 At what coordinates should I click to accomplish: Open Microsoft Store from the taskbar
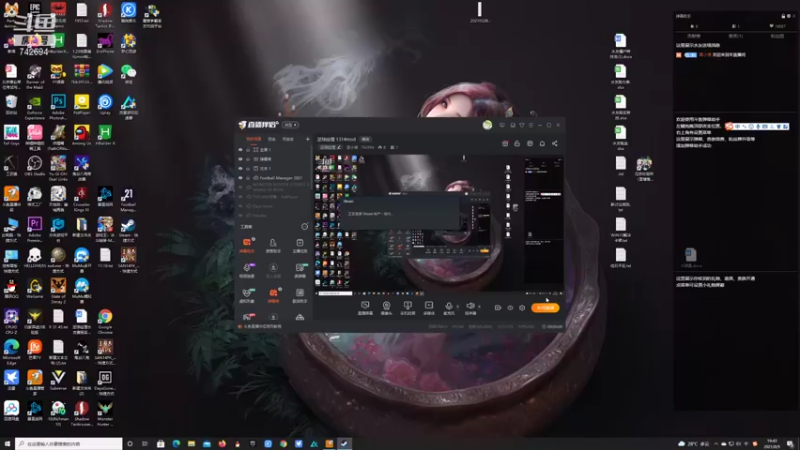pos(161,444)
